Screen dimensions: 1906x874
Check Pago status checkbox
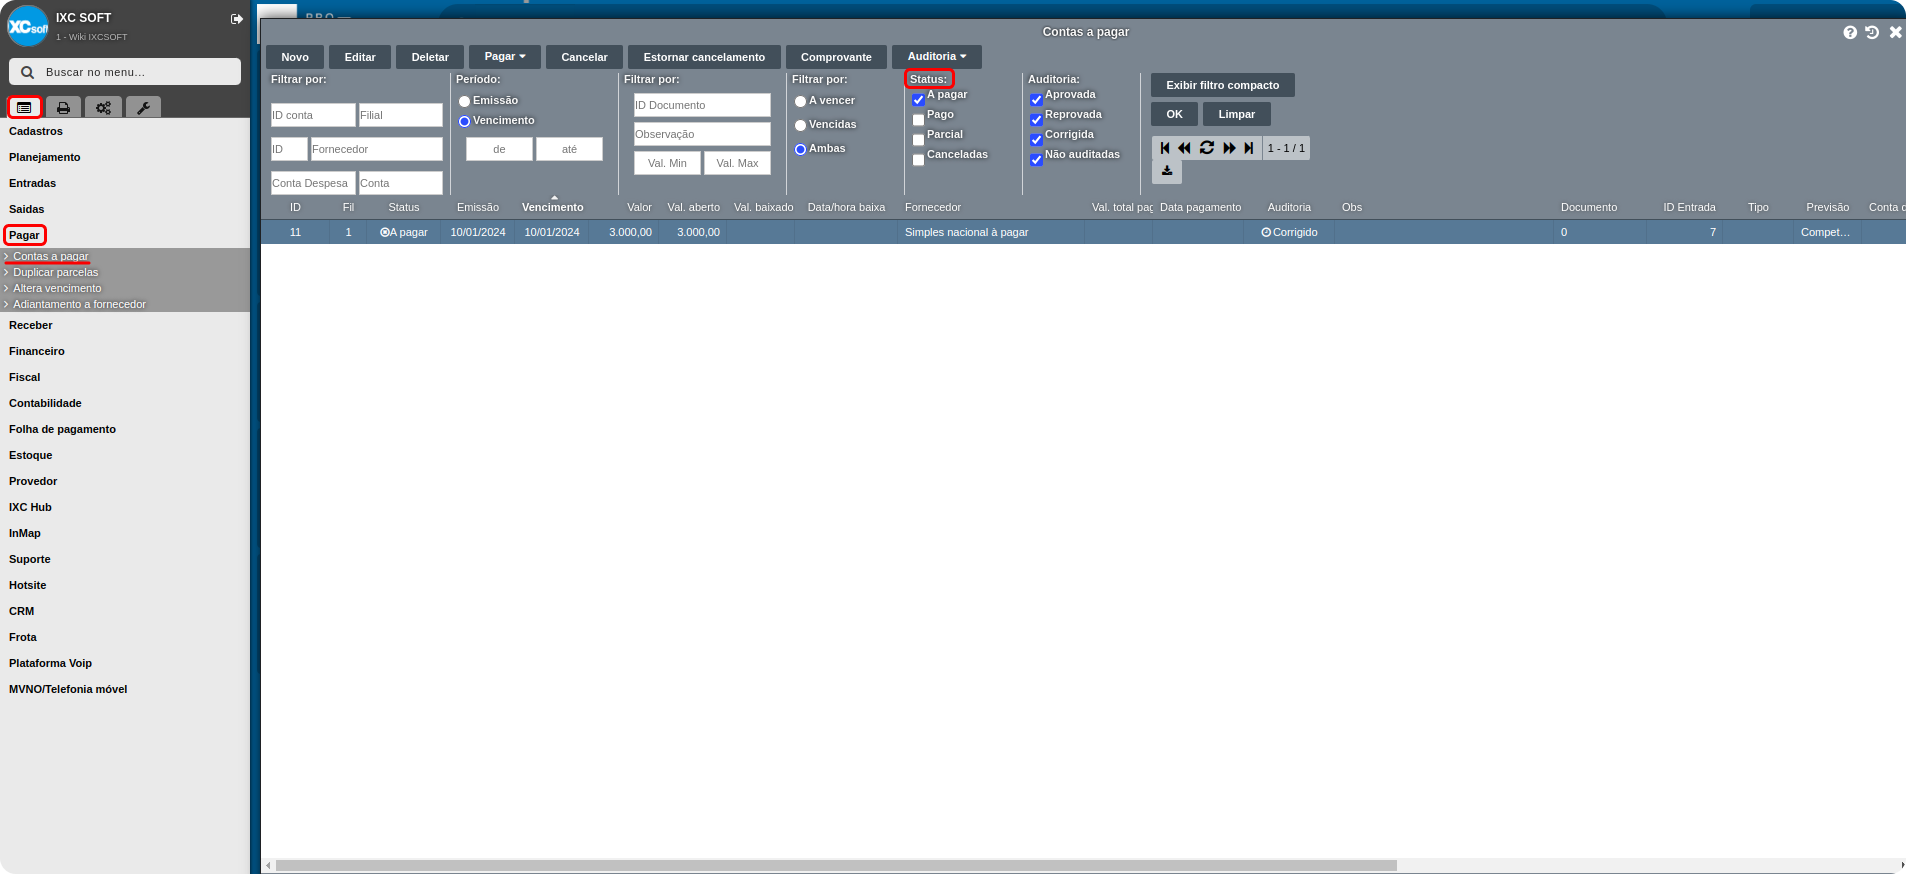[x=918, y=120]
